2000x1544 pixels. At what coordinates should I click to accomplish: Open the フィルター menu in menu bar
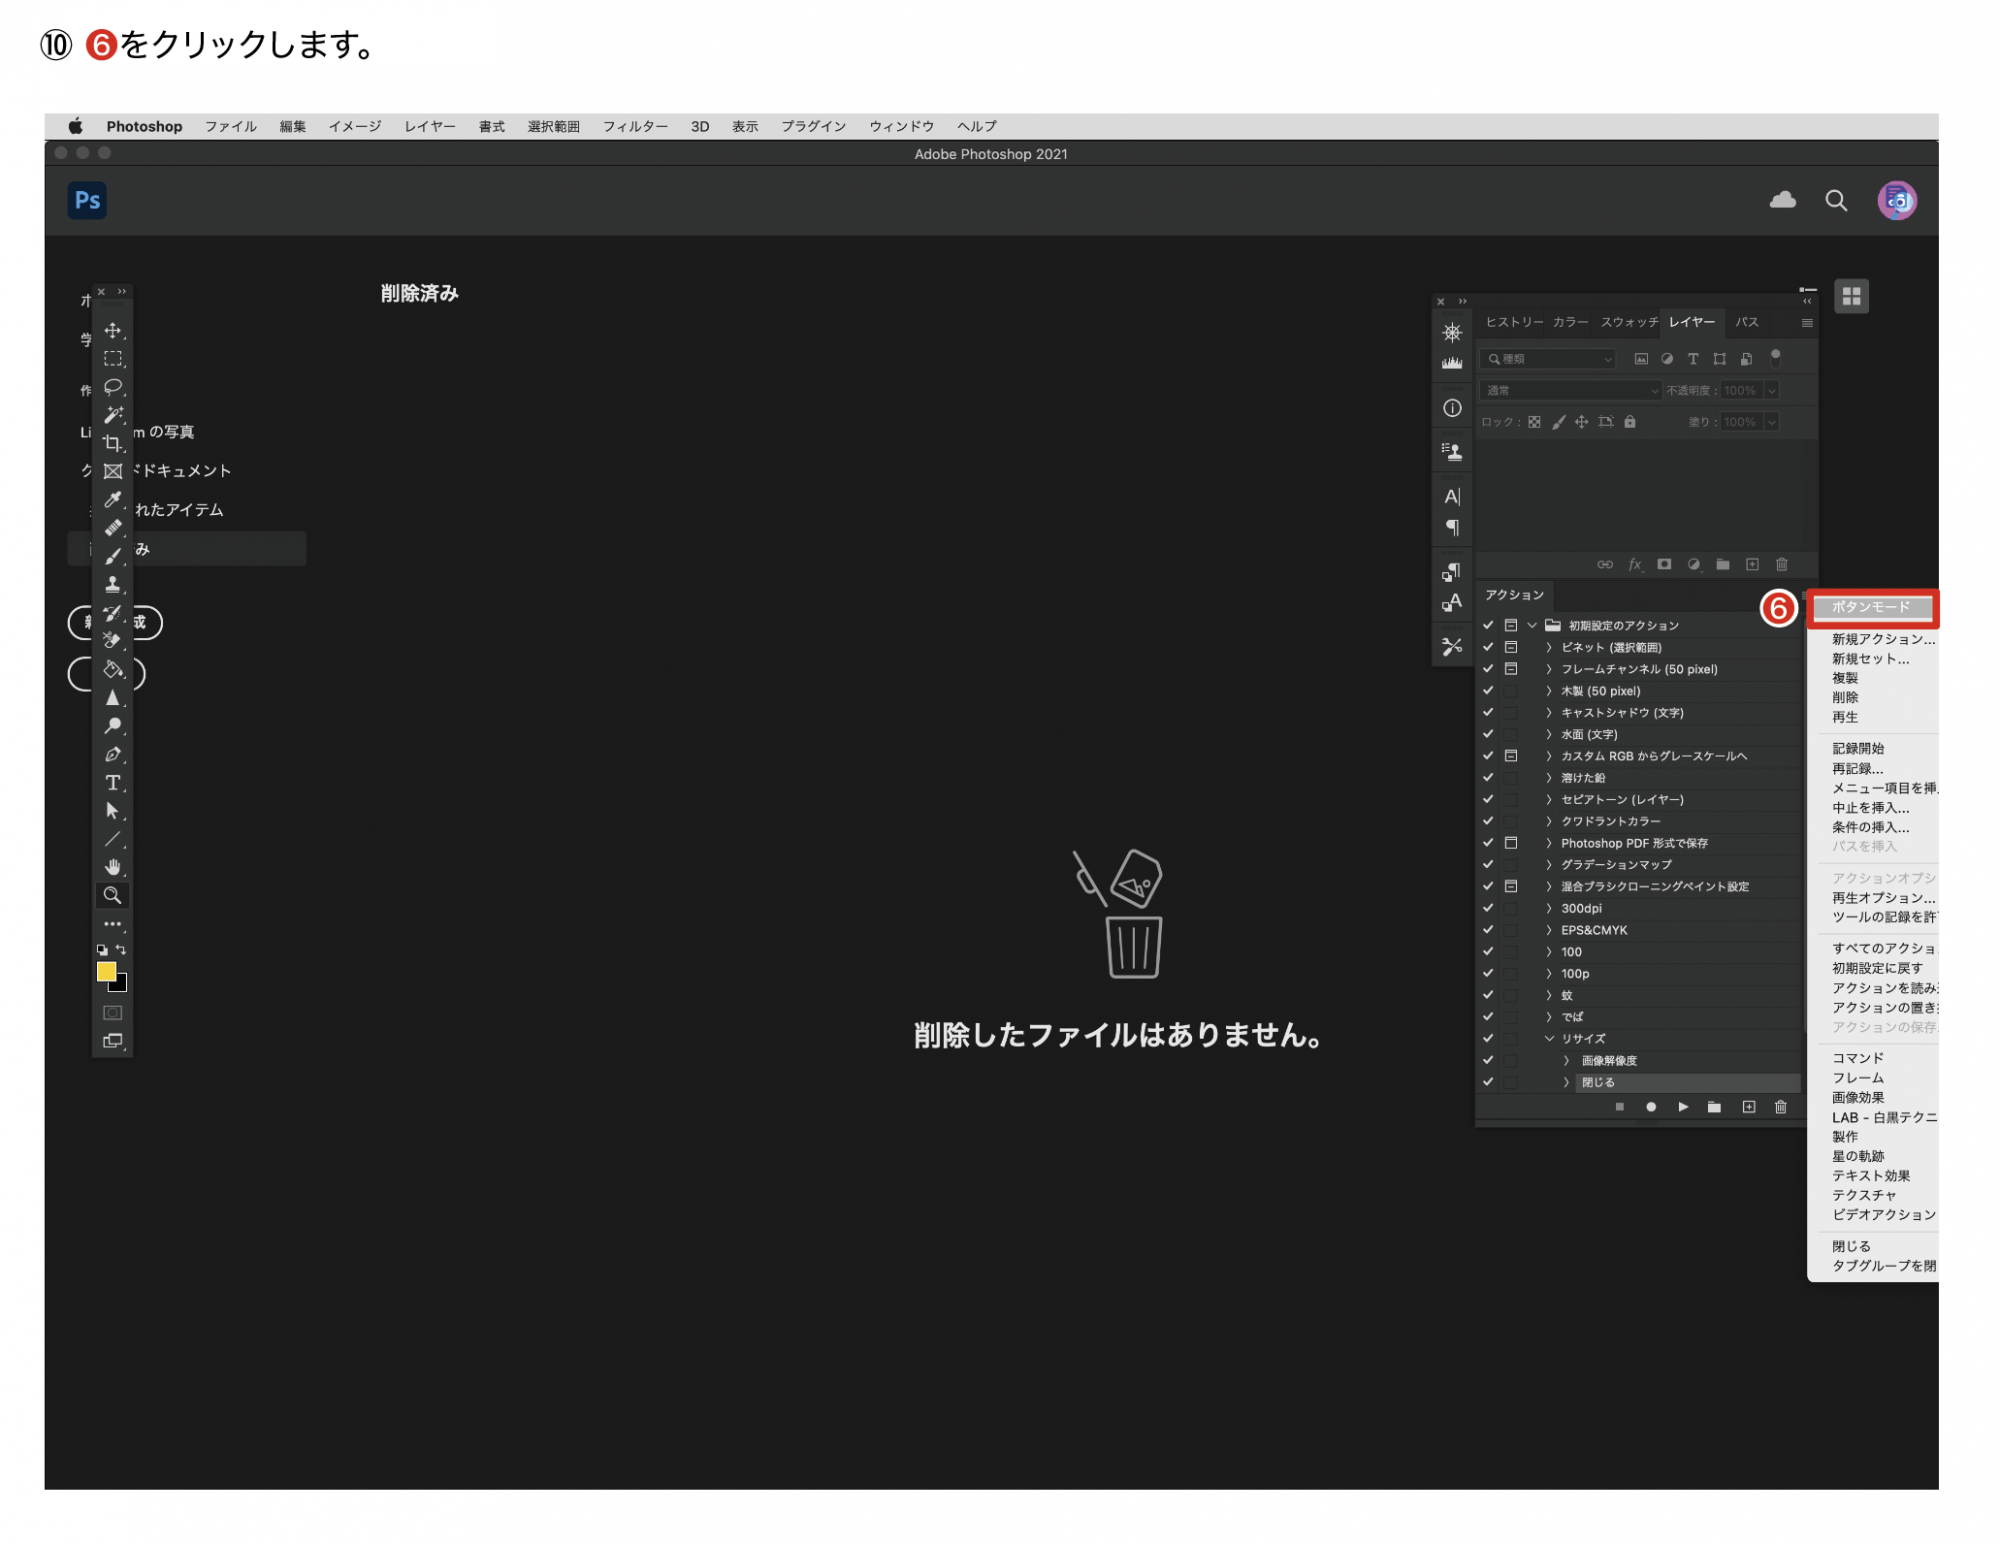click(635, 126)
